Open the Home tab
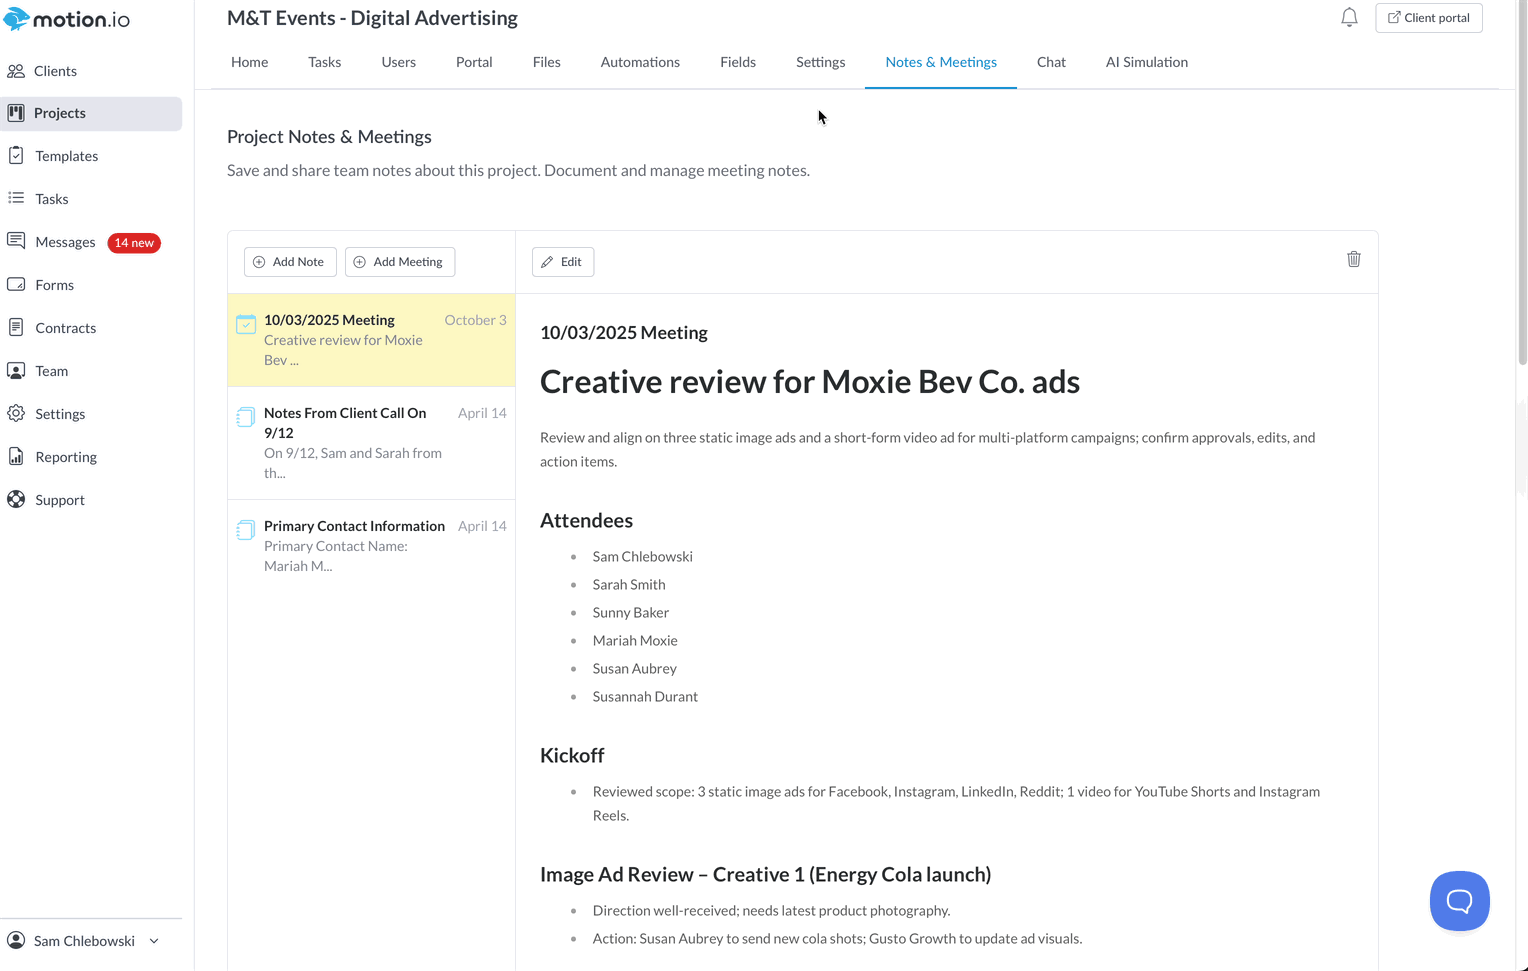 point(249,62)
